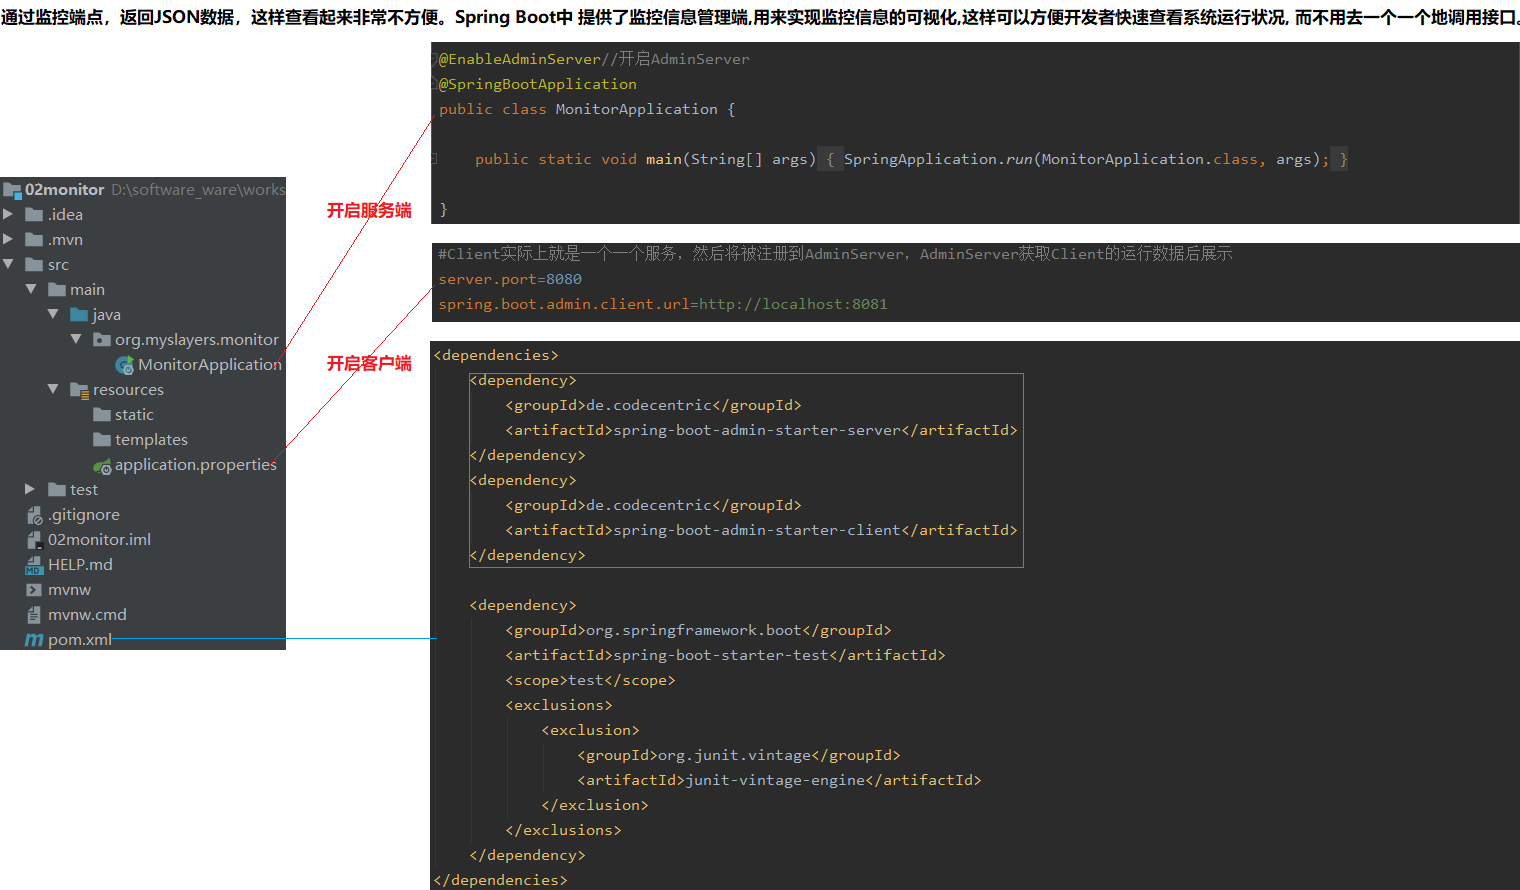Collapse the resources folder arrow
The width and height of the screenshot is (1520, 890).
tap(53, 389)
